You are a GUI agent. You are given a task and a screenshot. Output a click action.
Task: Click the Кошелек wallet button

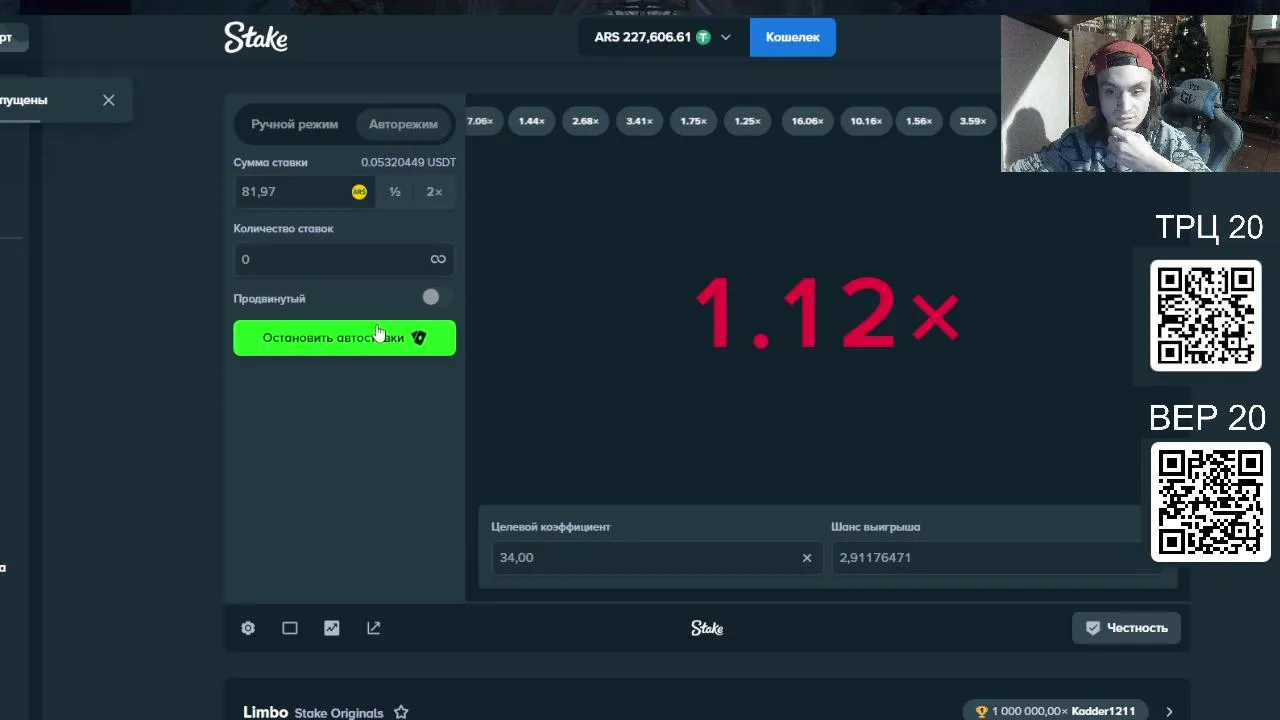point(793,37)
